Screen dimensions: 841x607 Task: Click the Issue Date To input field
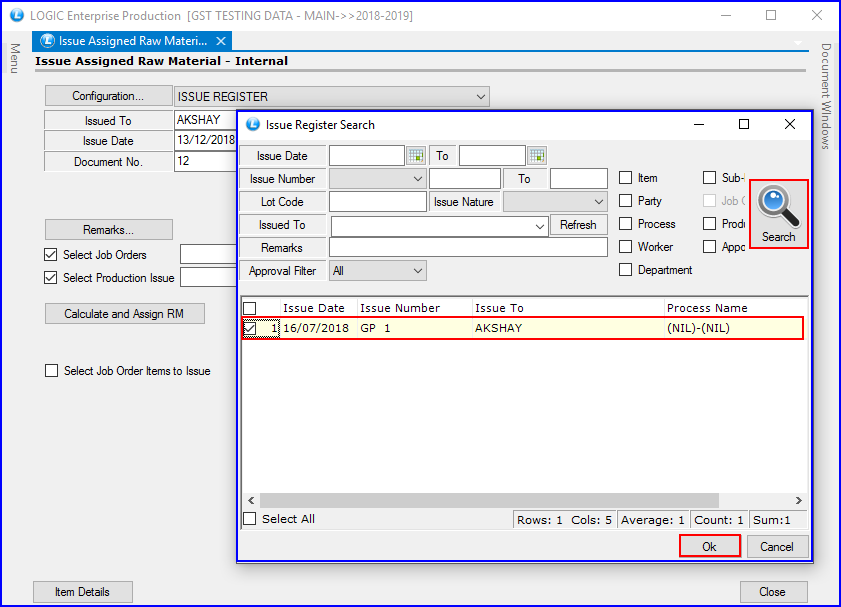click(492, 156)
